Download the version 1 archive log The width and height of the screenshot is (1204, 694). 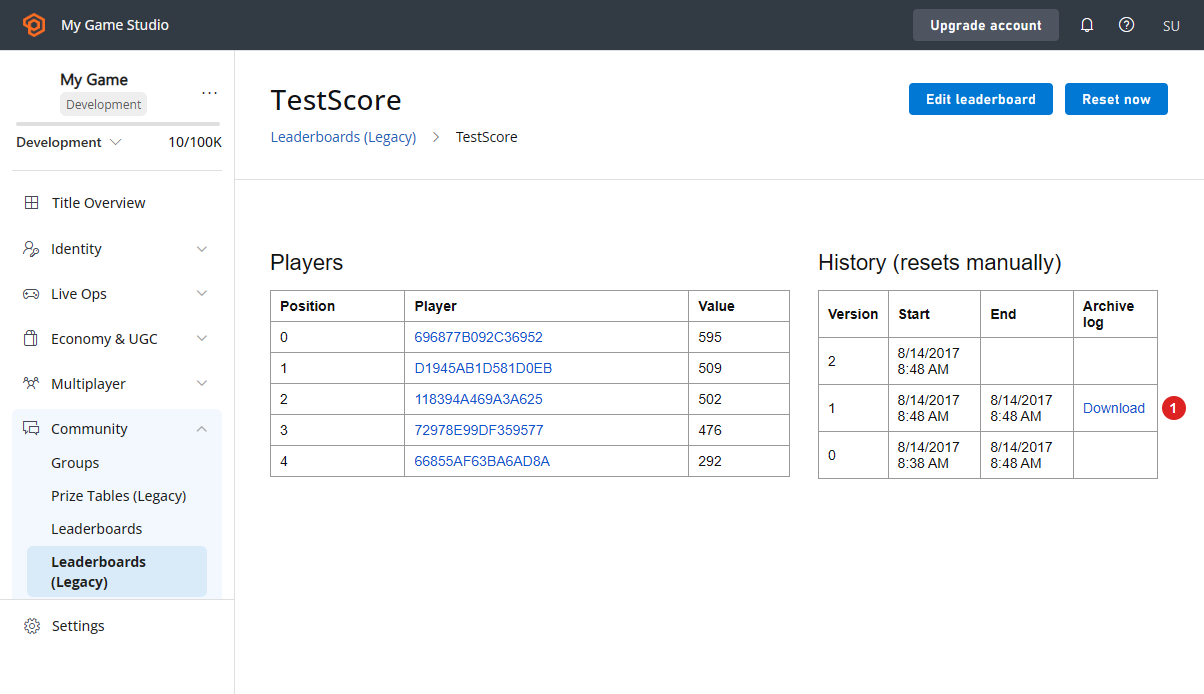tap(1113, 408)
